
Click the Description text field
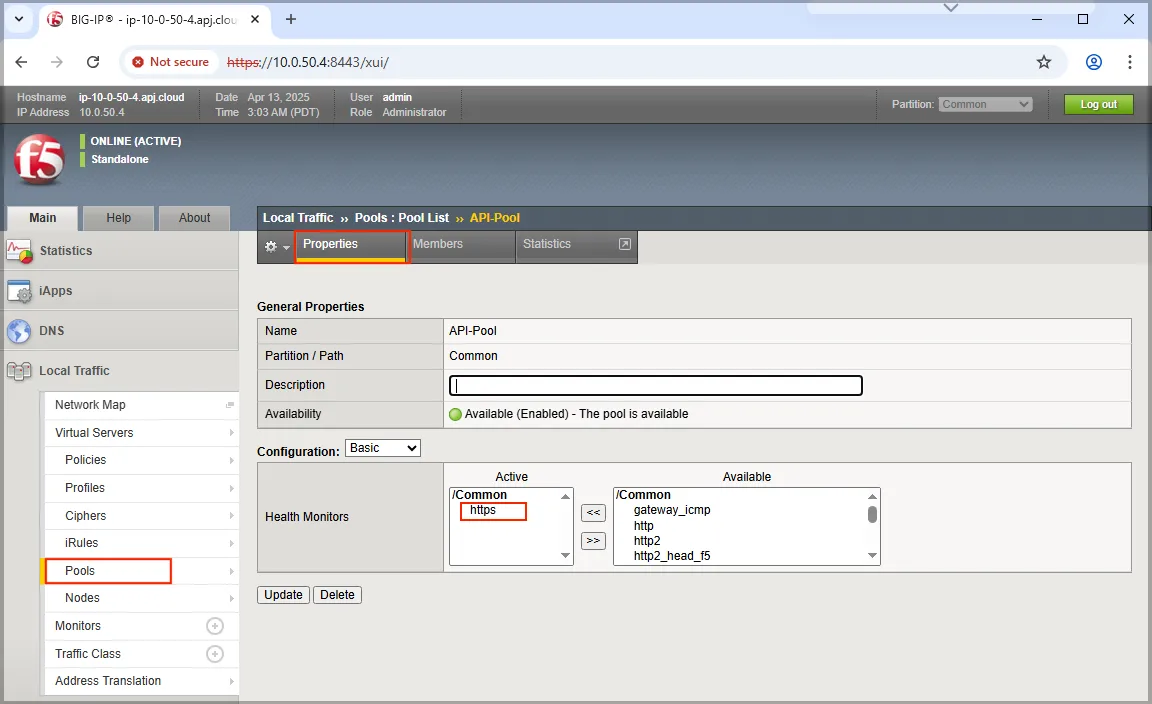point(656,385)
